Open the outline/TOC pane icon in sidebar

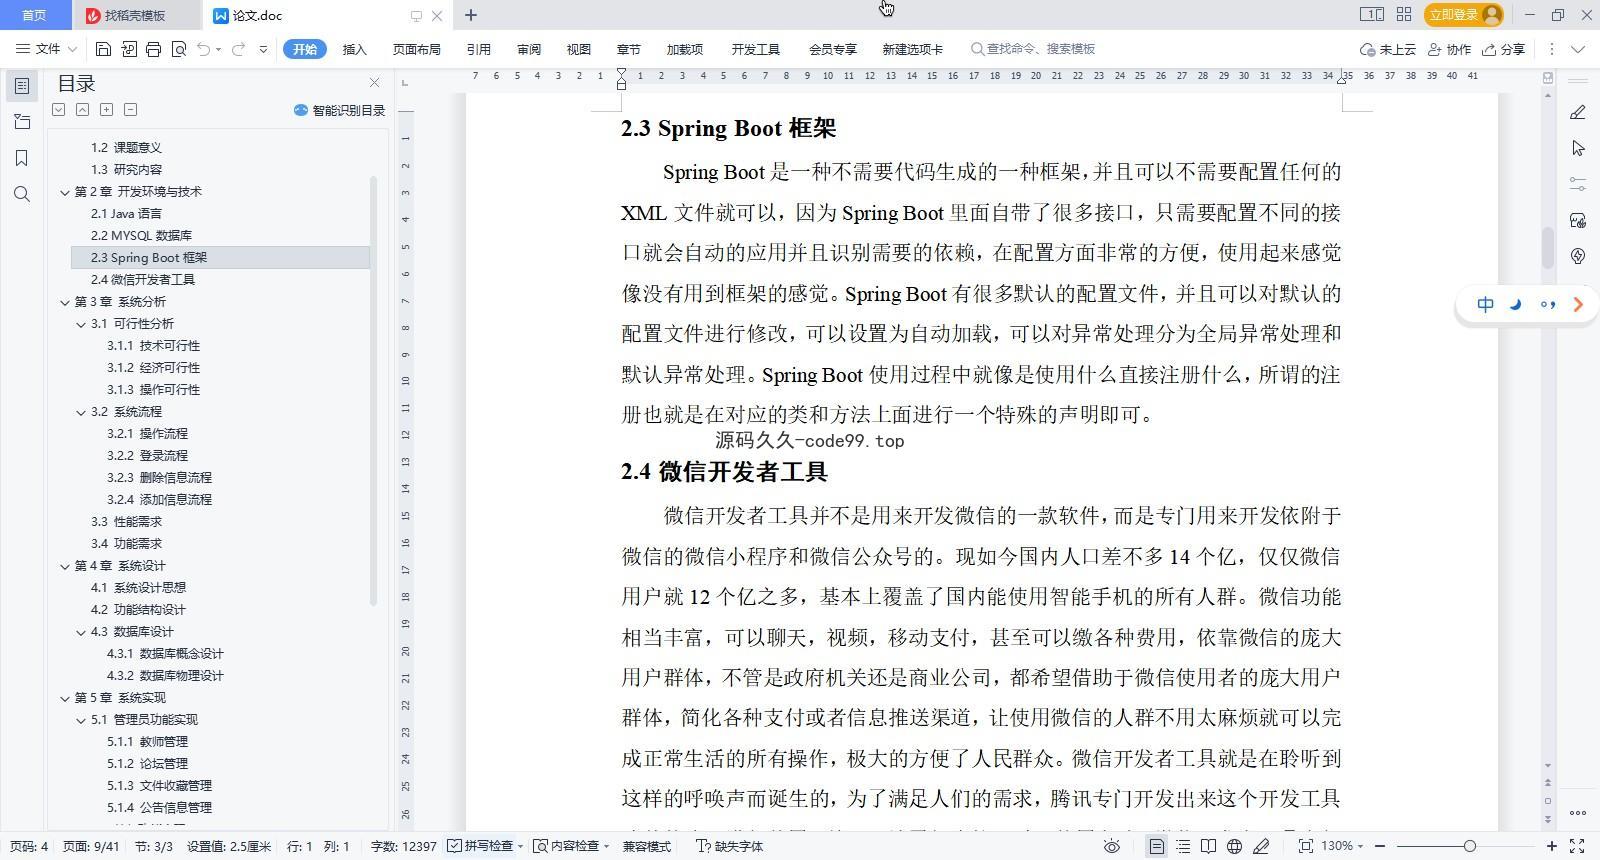[x=22, y=86]
